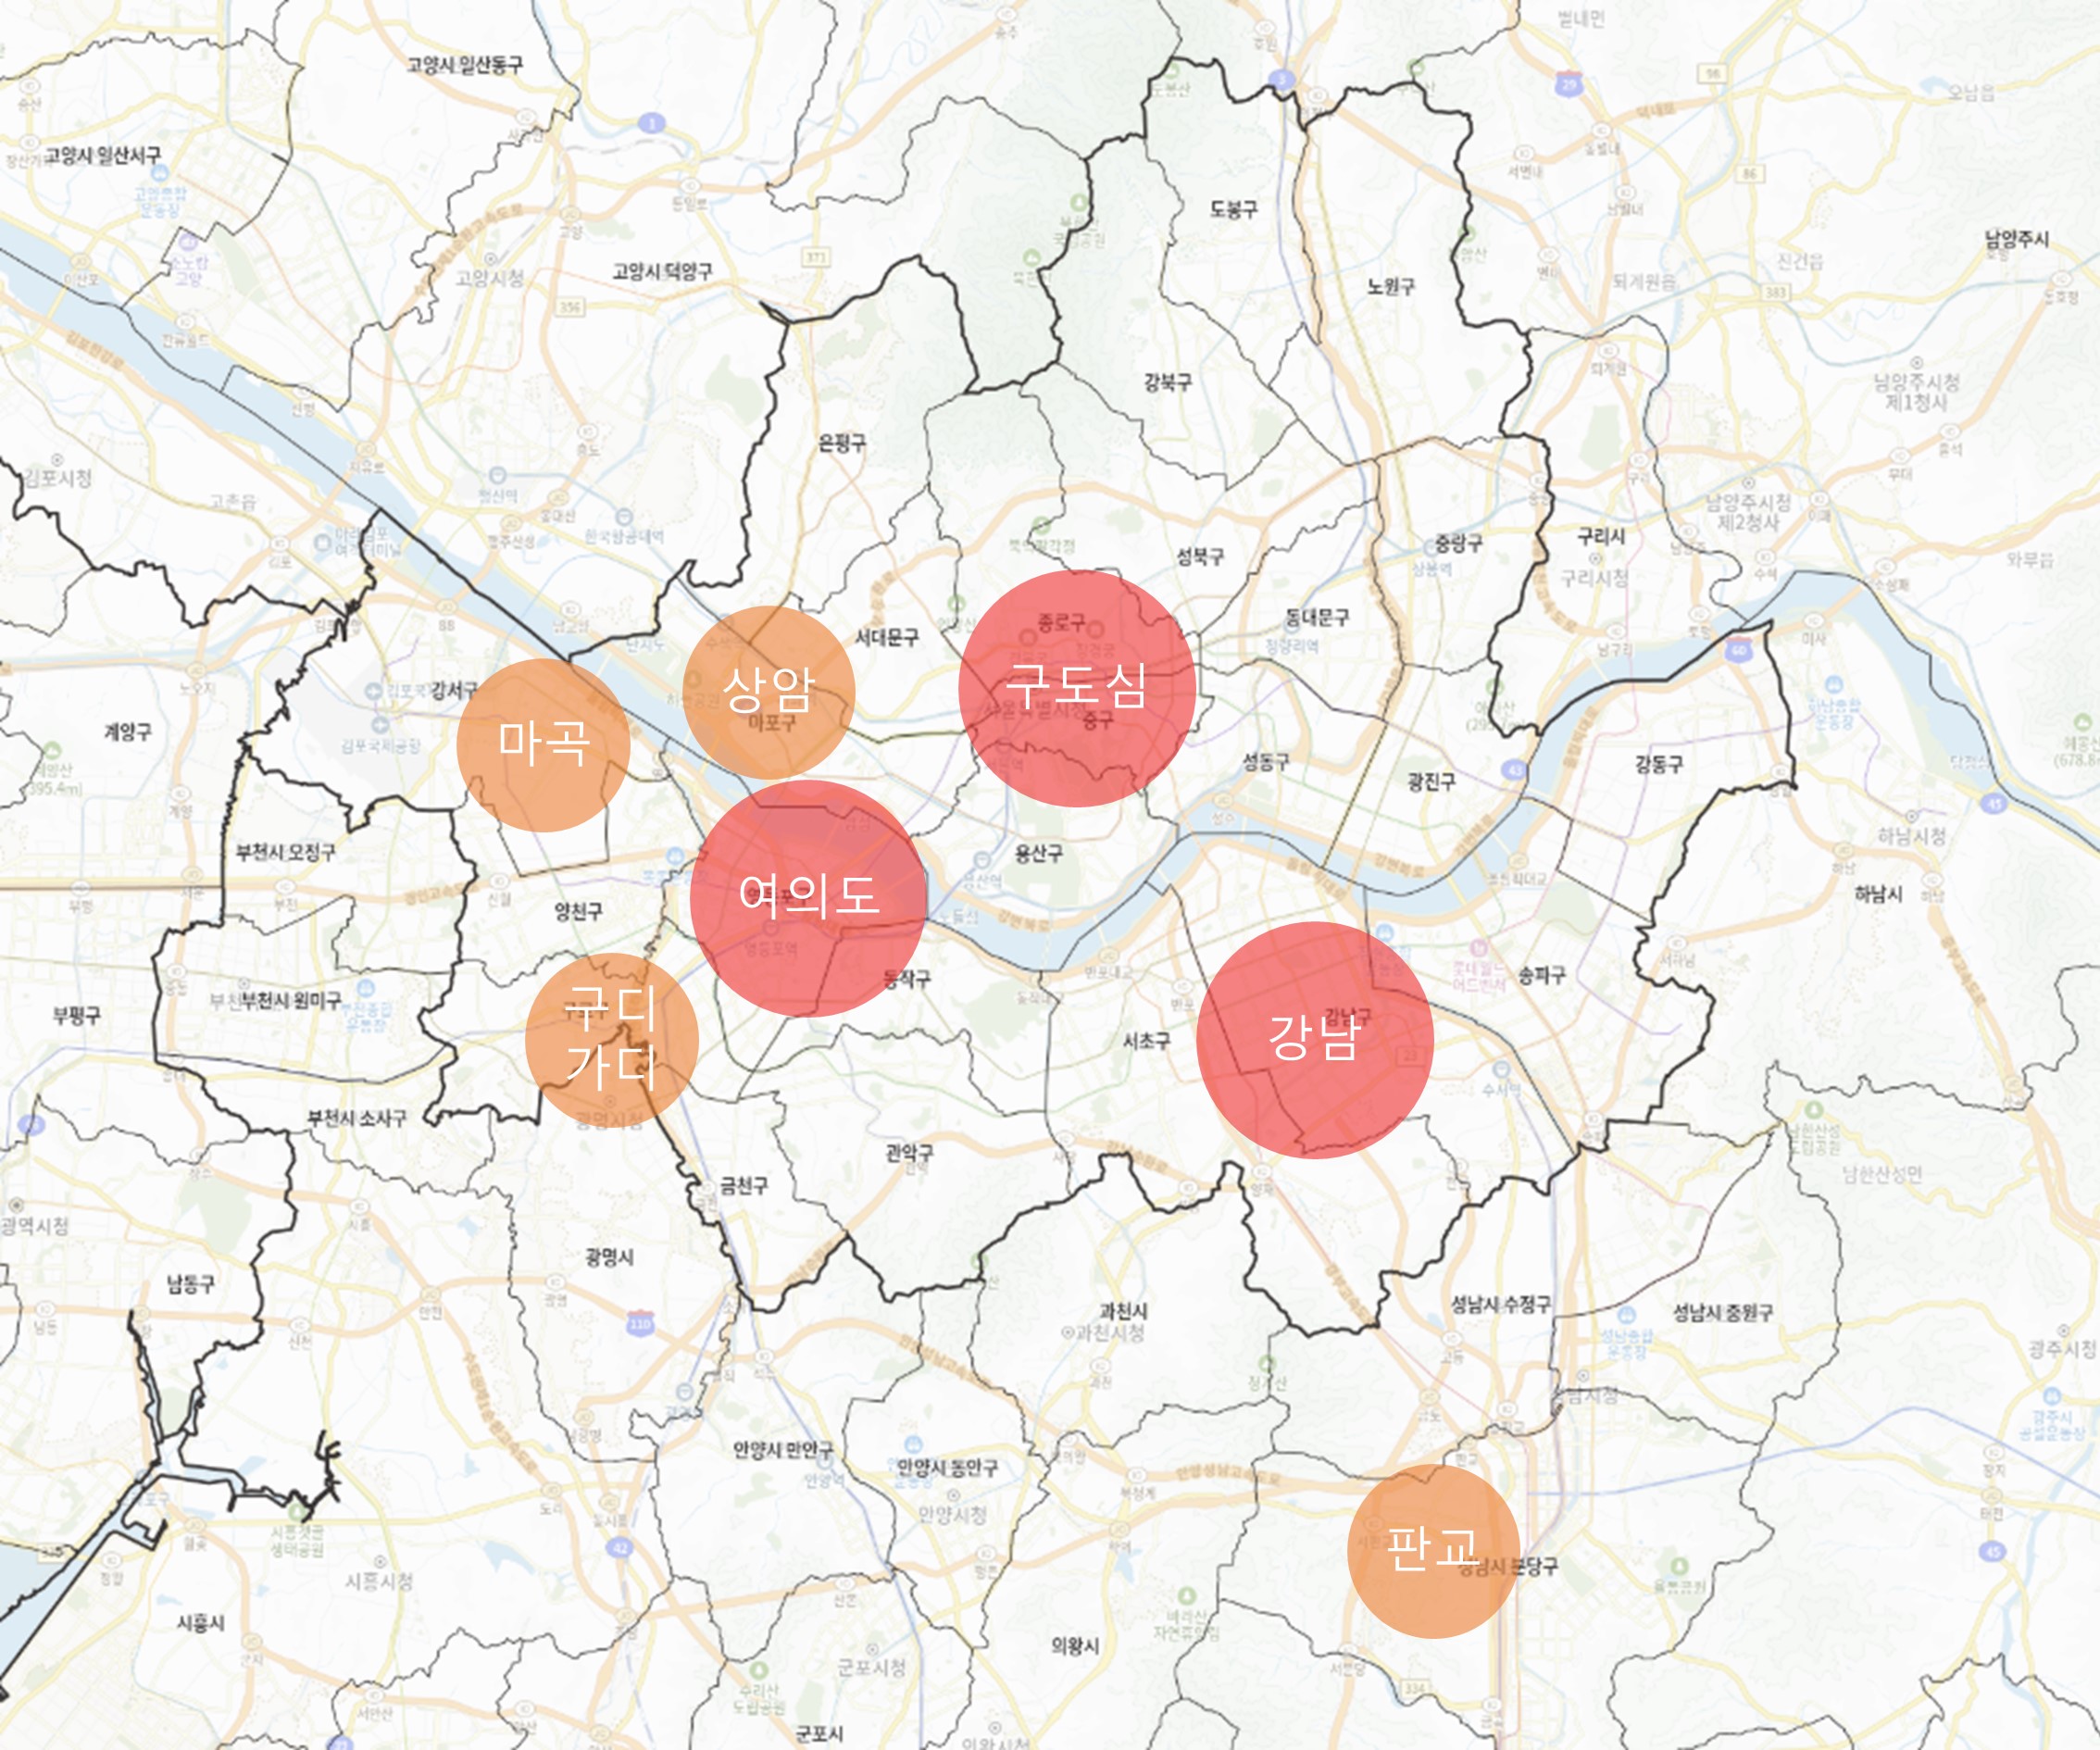Screen dimensions: 2100x1750
Task: Click the 서초구 district label
Action: (x=1146, y=1041)
